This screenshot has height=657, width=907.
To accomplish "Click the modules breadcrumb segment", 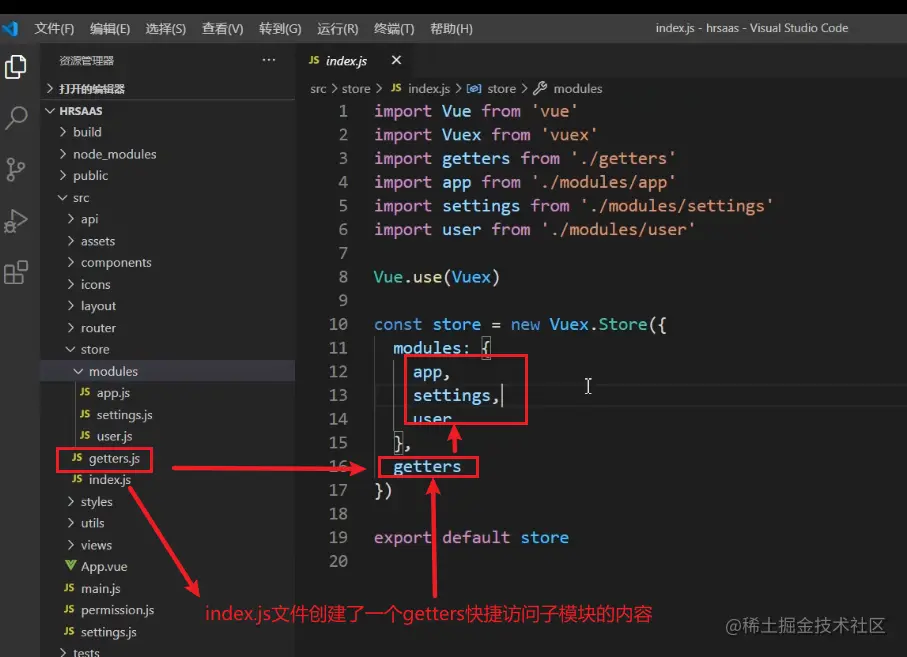I will (x=577, y=88).
